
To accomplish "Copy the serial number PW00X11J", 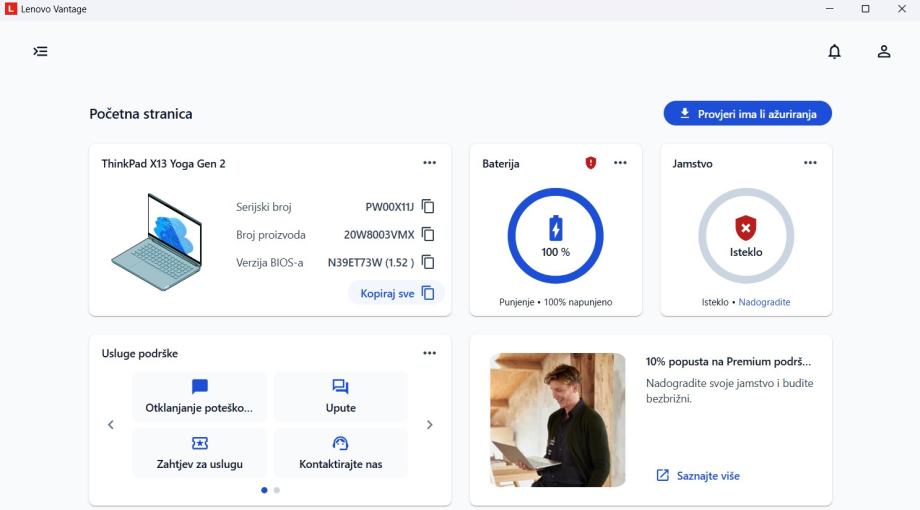I will pyautogui.click(x=428, y=207).
